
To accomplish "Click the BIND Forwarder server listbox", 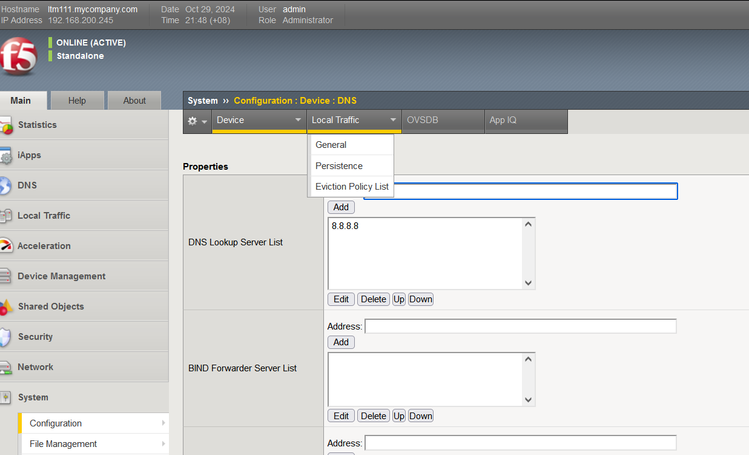I will pyautogui.click(x=431, y=380).
